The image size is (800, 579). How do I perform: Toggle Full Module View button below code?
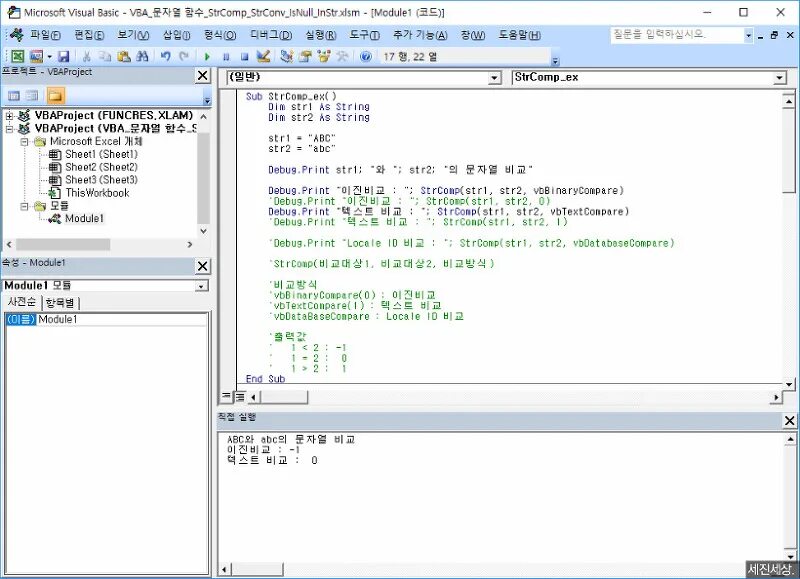tap(239, 396)
